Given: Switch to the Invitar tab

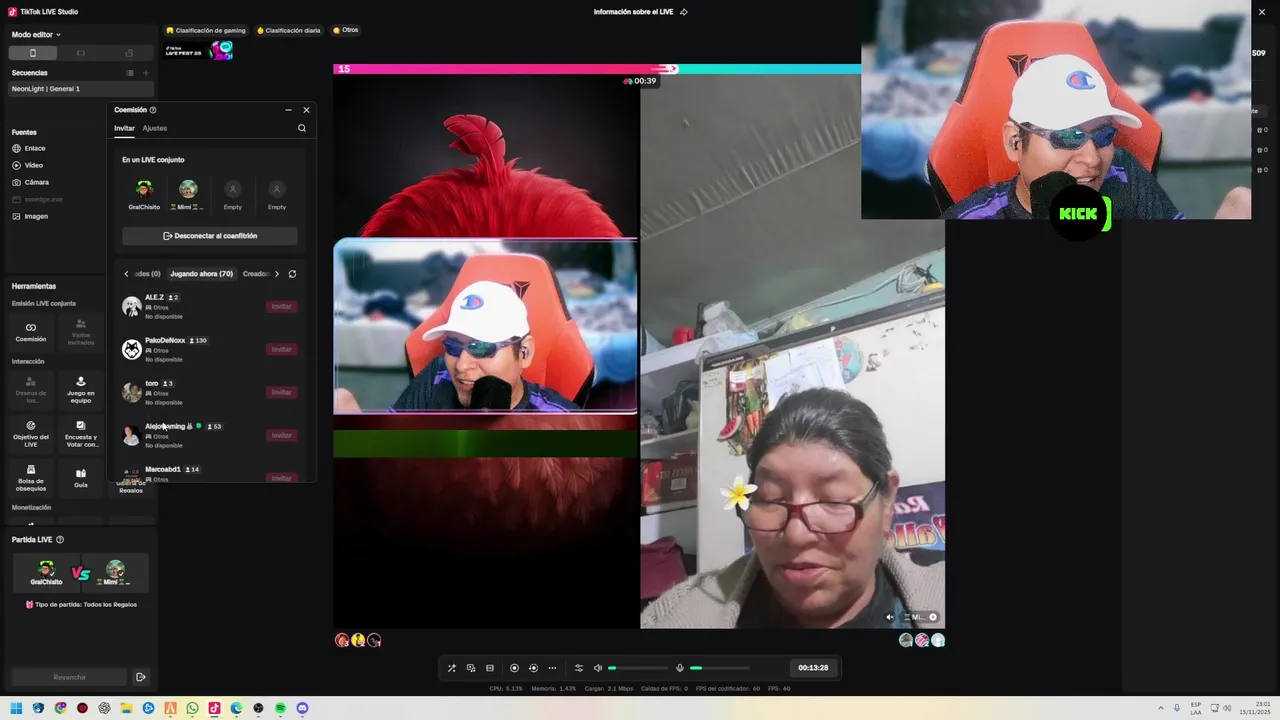Looking at the screenshot, I should click(124, 128).
